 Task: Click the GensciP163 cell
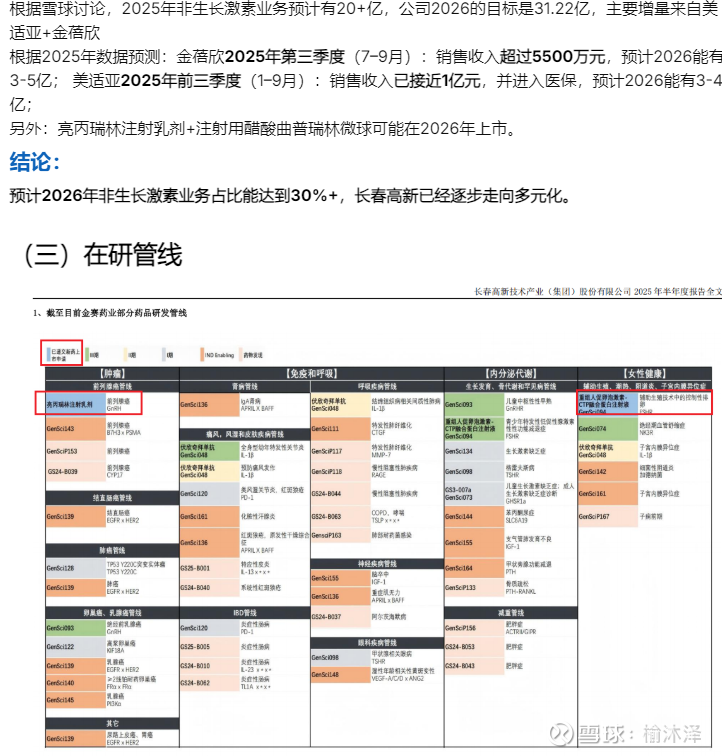click(x=341, y=535)
